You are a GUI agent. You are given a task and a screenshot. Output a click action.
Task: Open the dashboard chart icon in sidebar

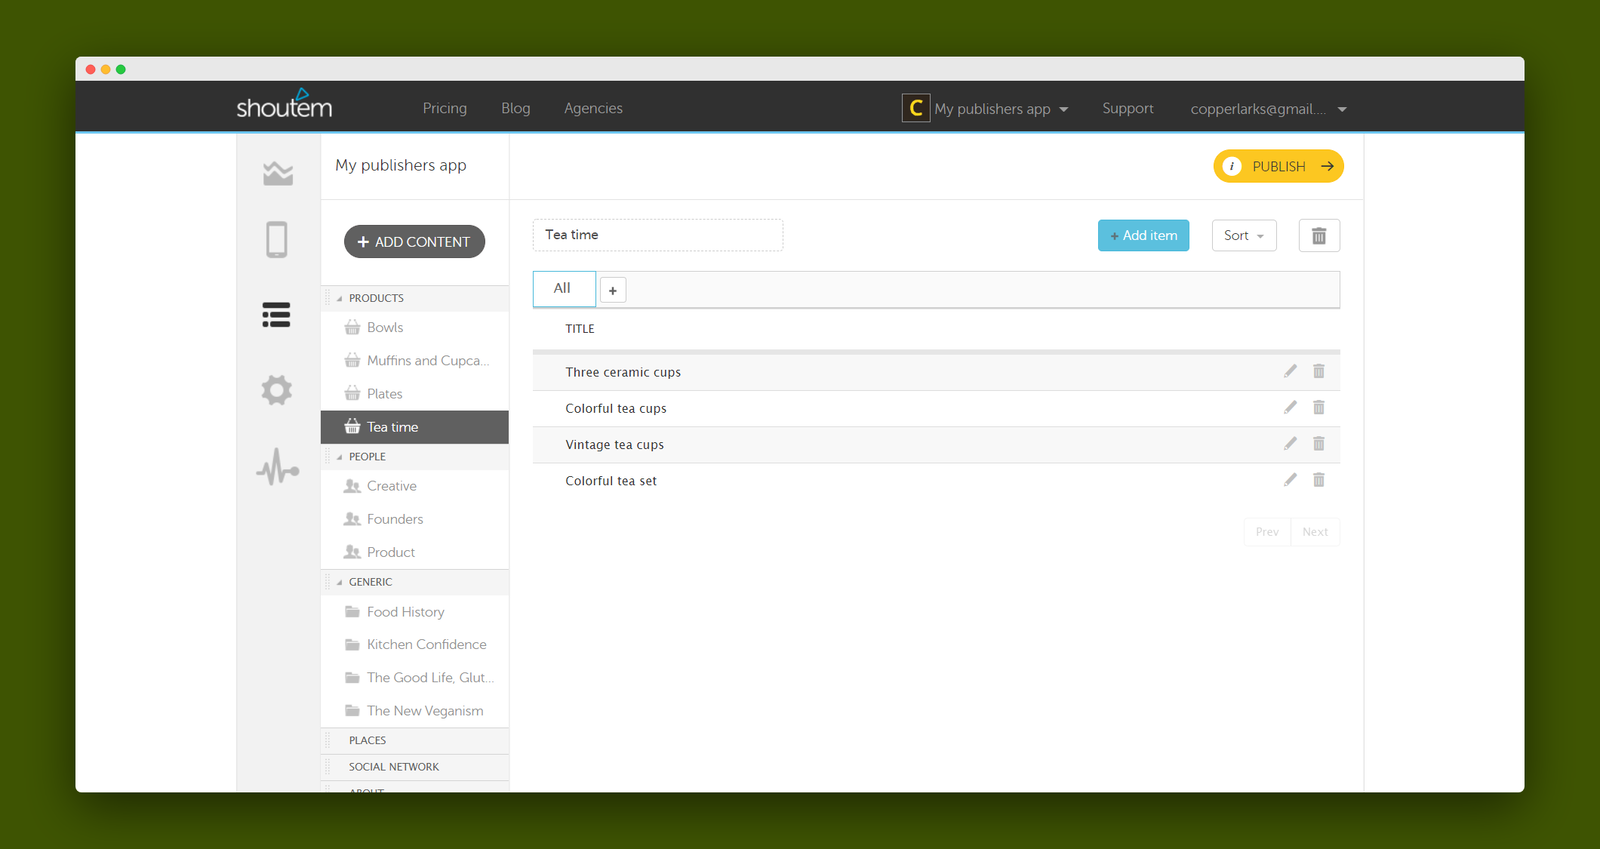pyautogui.click(x=278, y=173)
